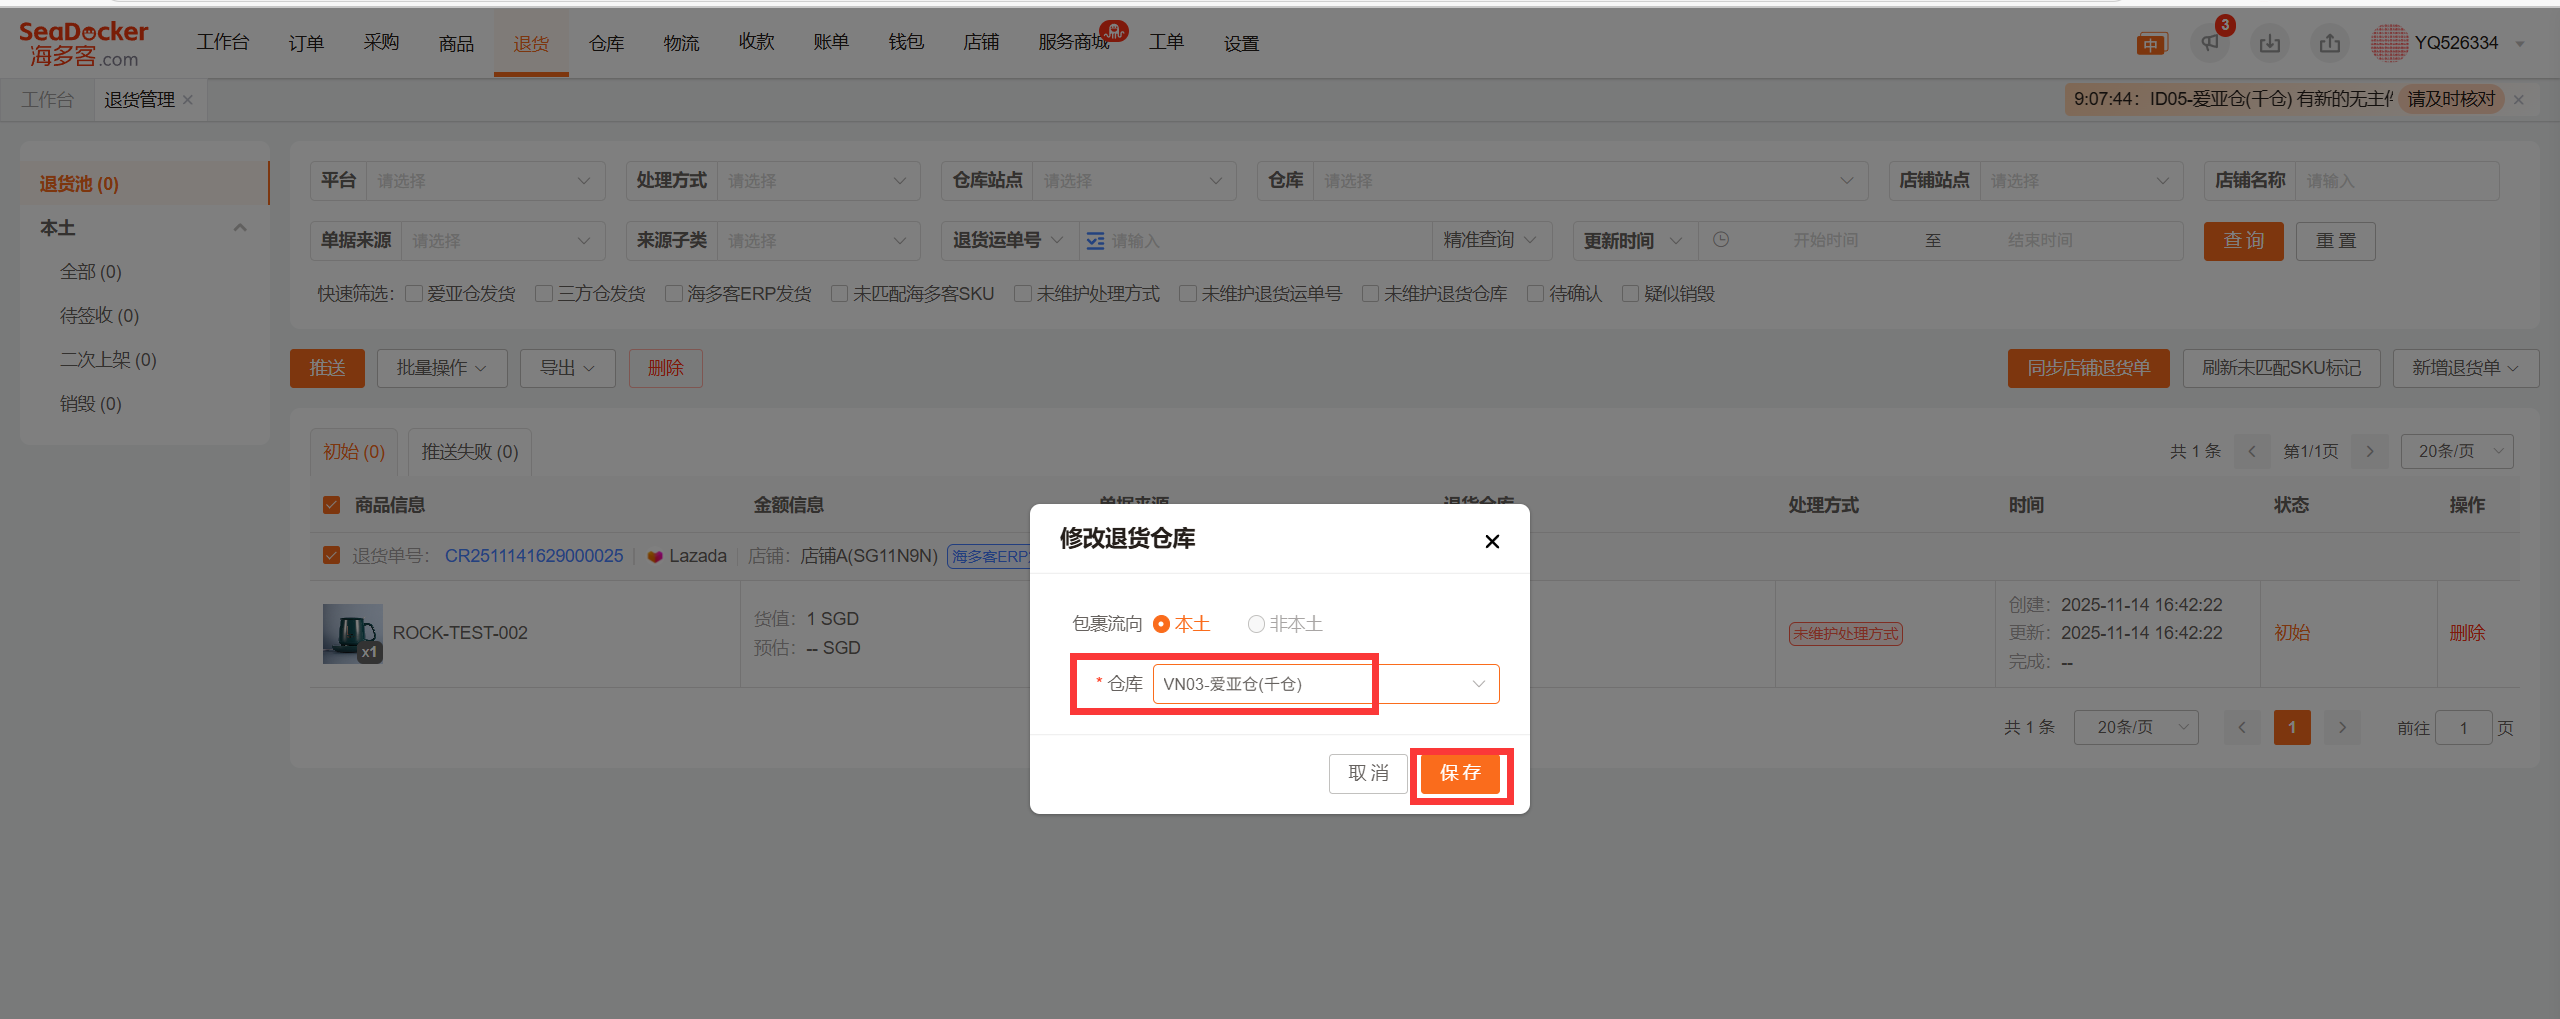
Task: Expand the 批量操作 dropdown
Action: click(x=441, y=368)
